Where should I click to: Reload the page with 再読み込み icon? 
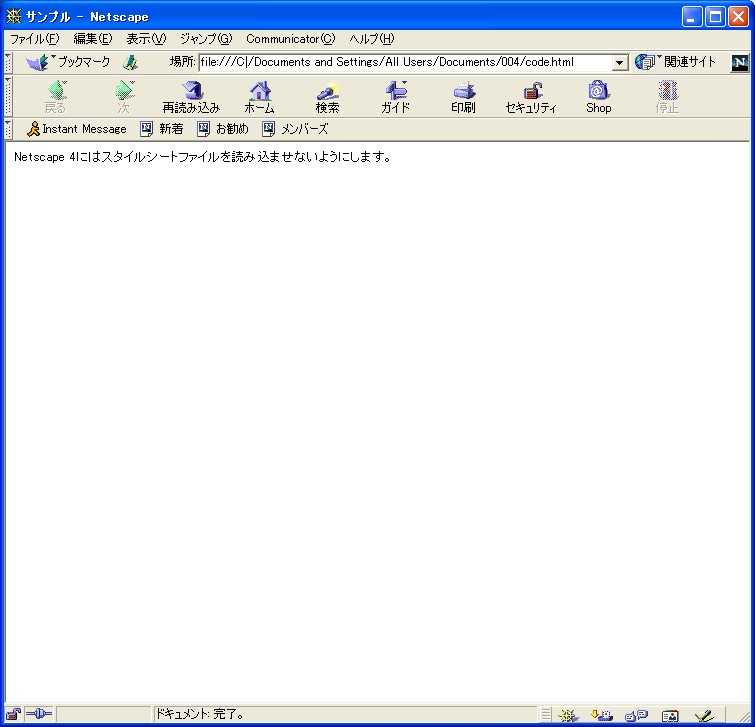193,91
